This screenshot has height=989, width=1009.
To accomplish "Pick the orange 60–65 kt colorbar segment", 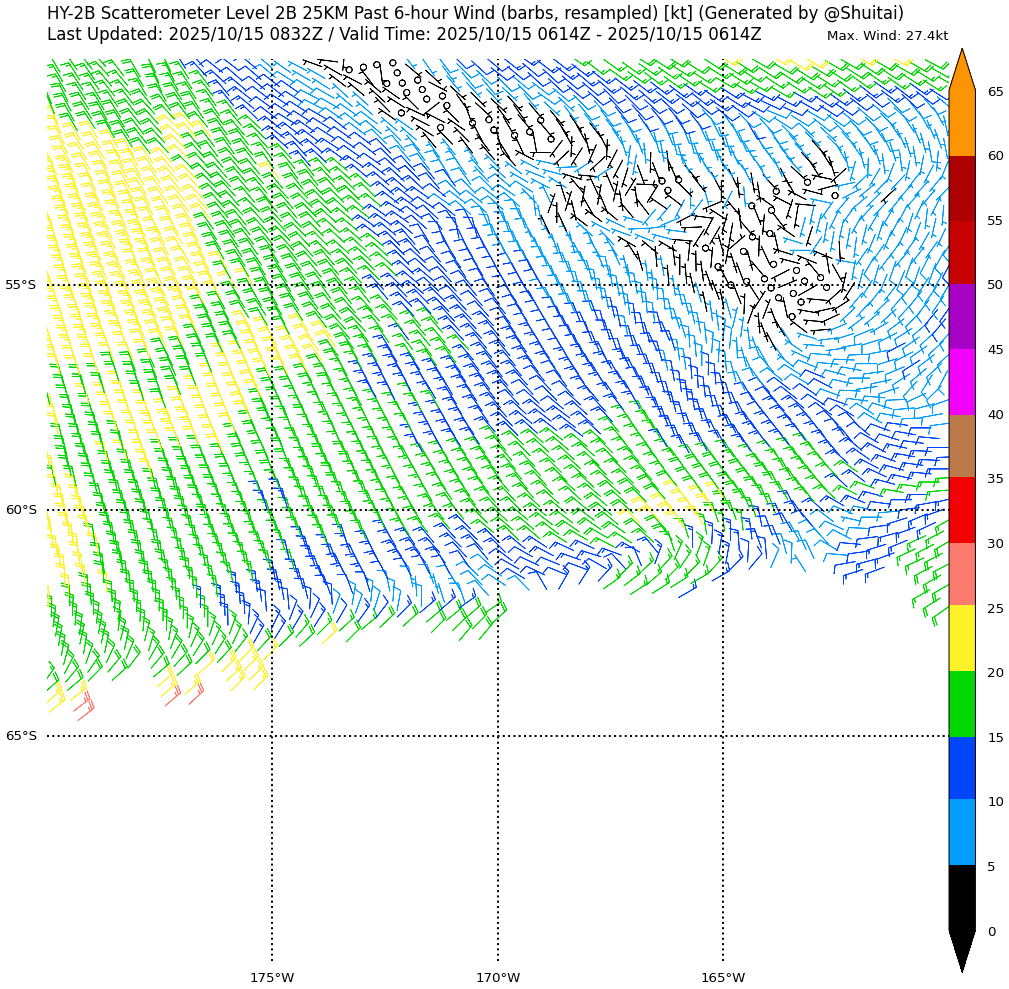I will point(961,123).
